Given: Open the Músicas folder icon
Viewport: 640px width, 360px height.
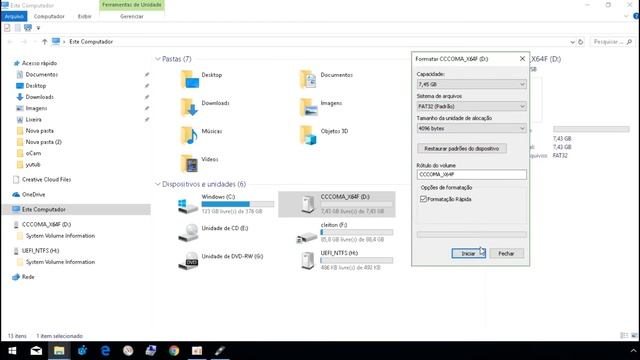Looking at the screenshot, I should coord(190,135).
